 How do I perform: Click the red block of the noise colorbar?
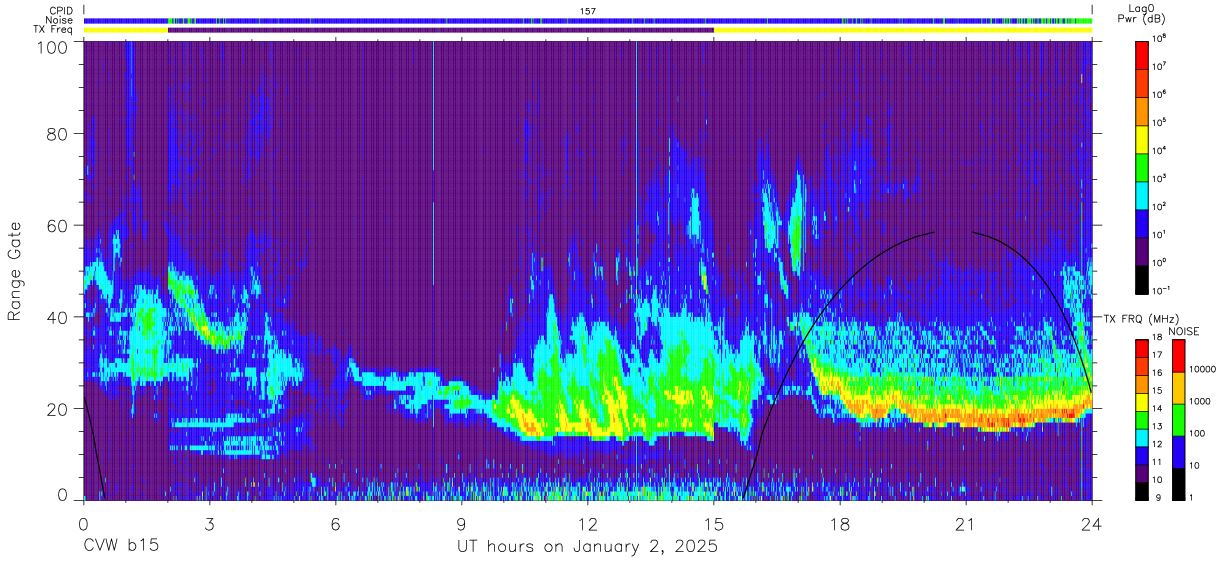[x=1179, y=356]
